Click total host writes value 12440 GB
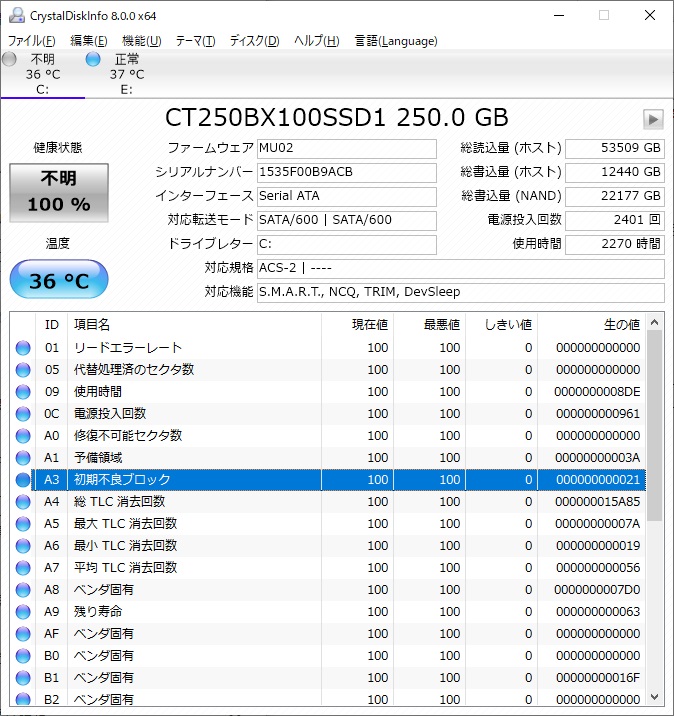Image resolution: width=674 pixels, height=716 pixels. point(615,173)
